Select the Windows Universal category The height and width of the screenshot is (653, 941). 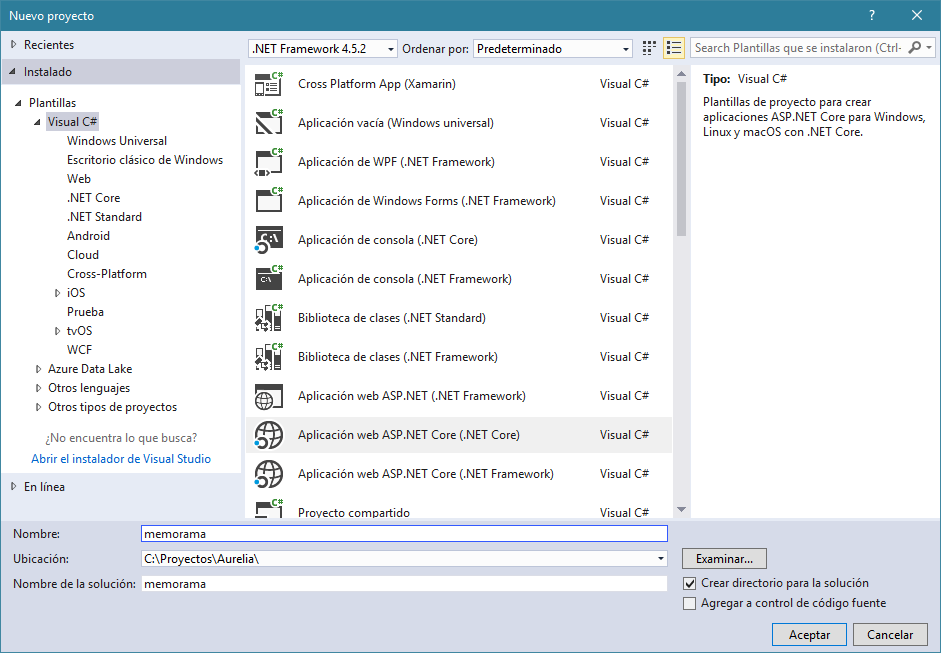pos(117,141)
